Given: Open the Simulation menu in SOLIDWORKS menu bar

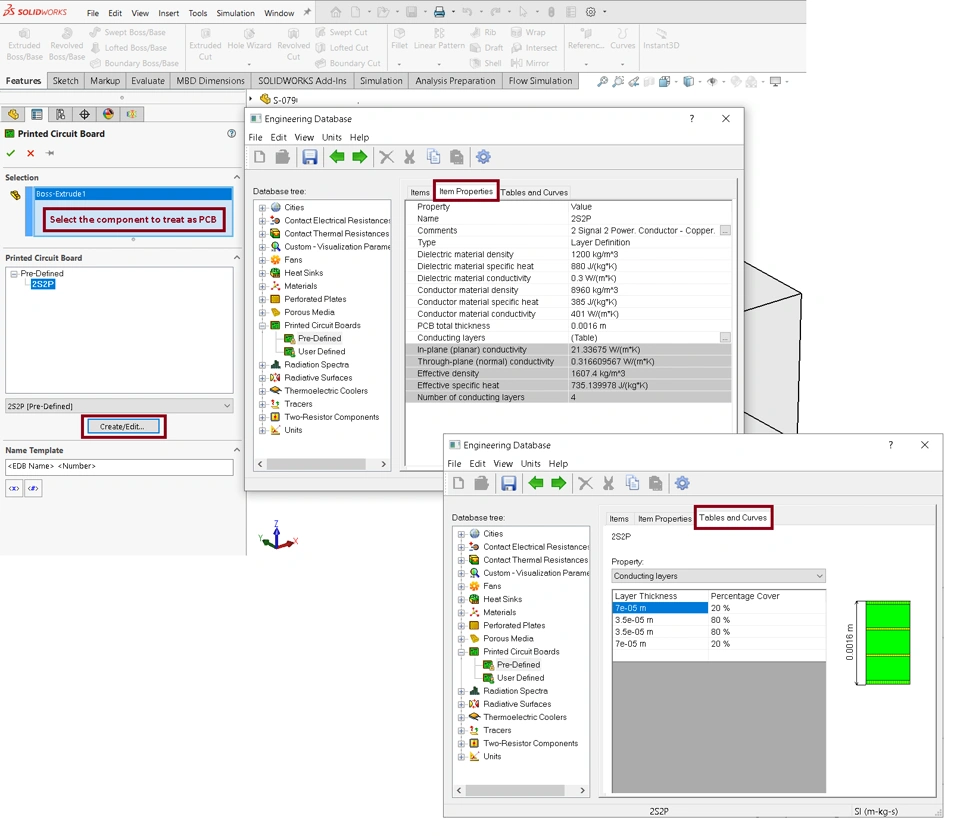Looking at the screenshot, I should [x=235, y=13].
